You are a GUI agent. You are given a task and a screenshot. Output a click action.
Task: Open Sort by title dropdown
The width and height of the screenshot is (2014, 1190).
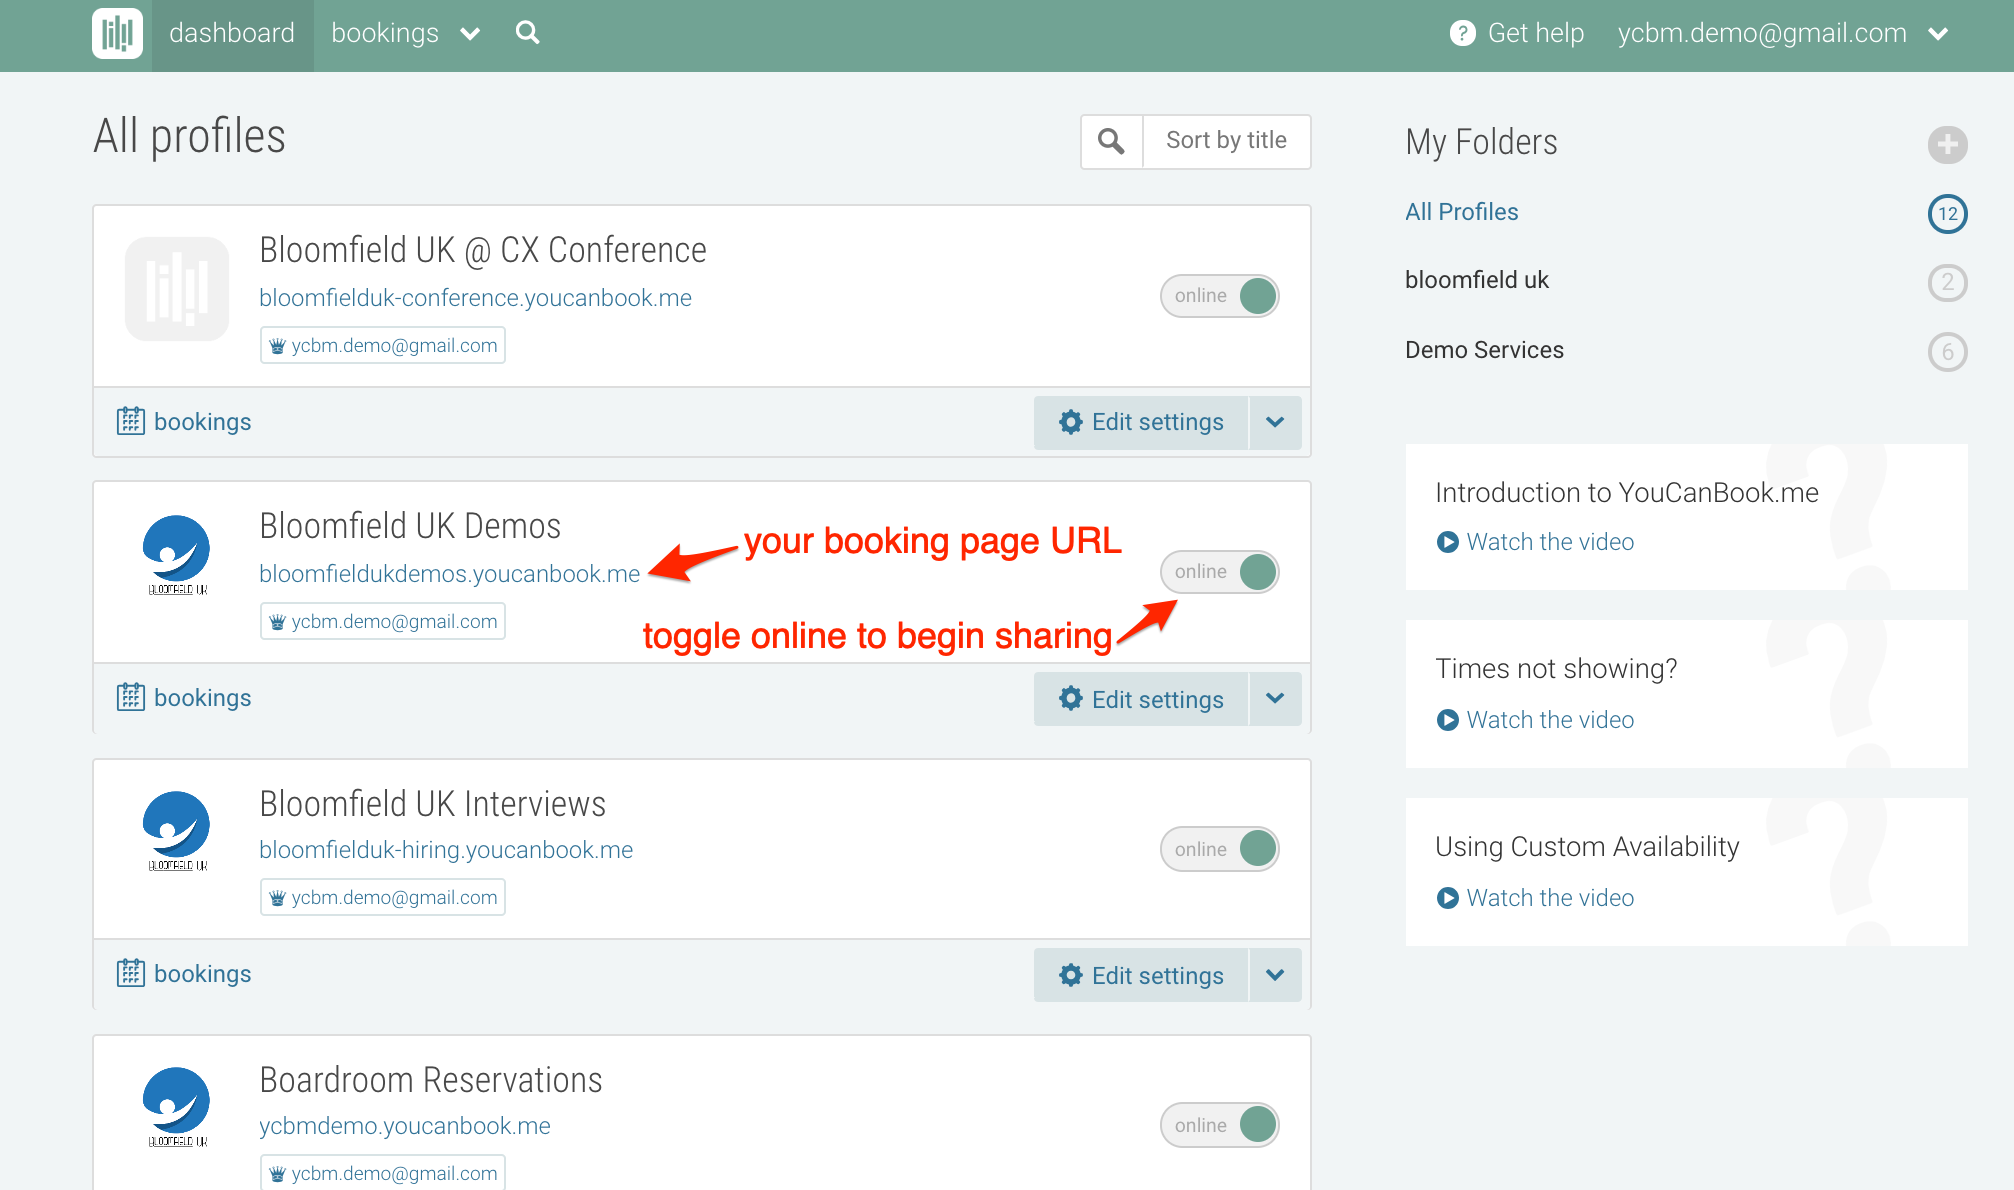(x=1226, y=141)
